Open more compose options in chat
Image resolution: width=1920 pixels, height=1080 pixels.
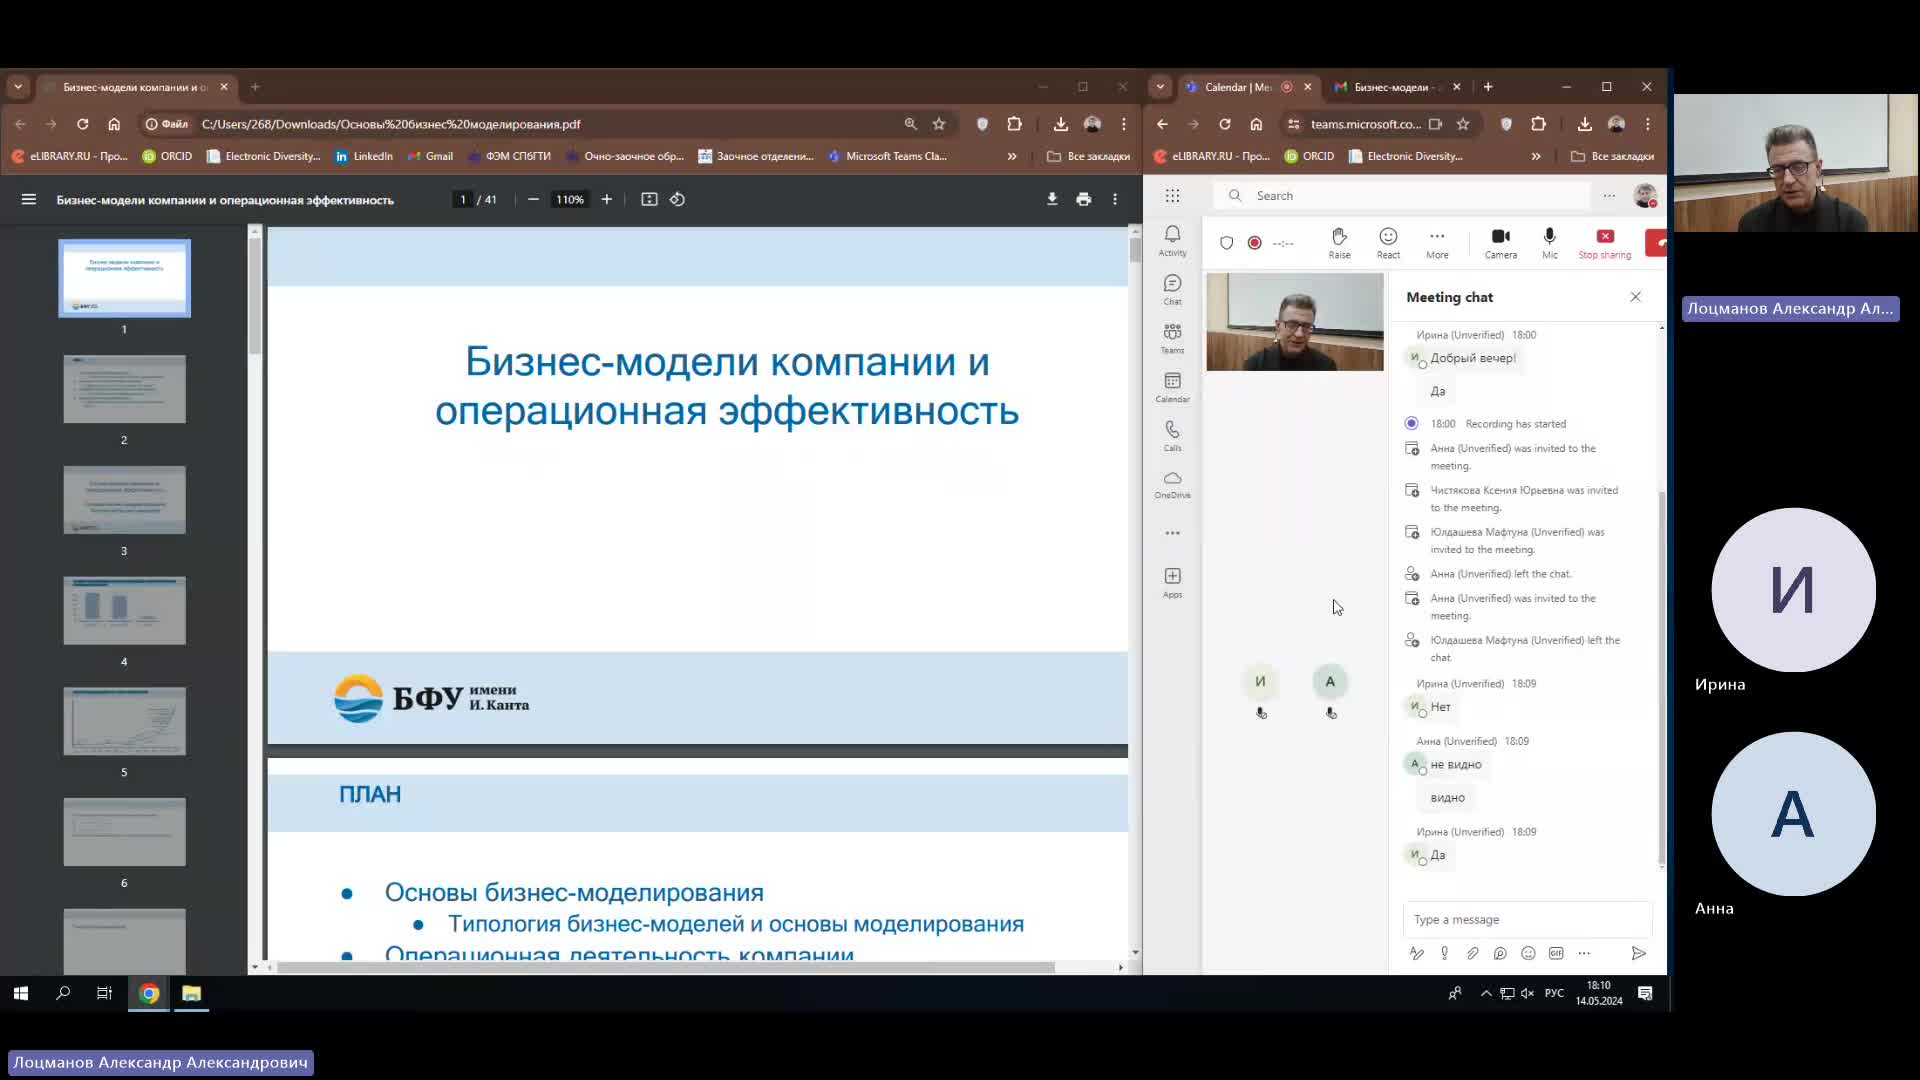[1584, 953]
